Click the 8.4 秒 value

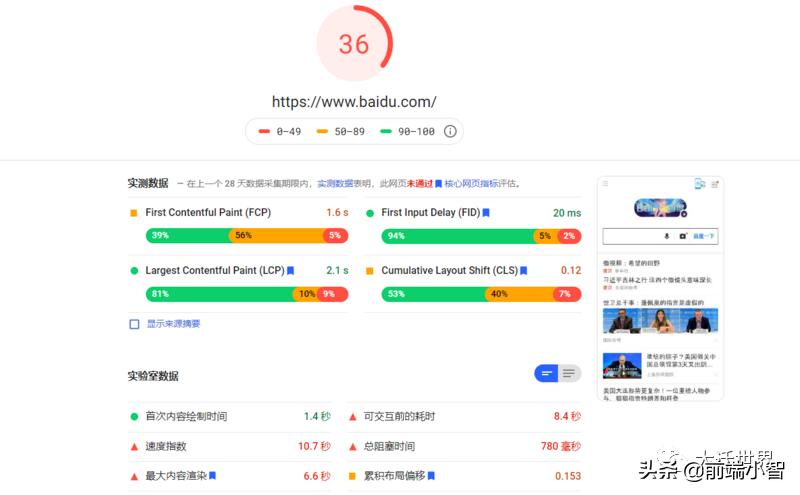coord(567,416)
